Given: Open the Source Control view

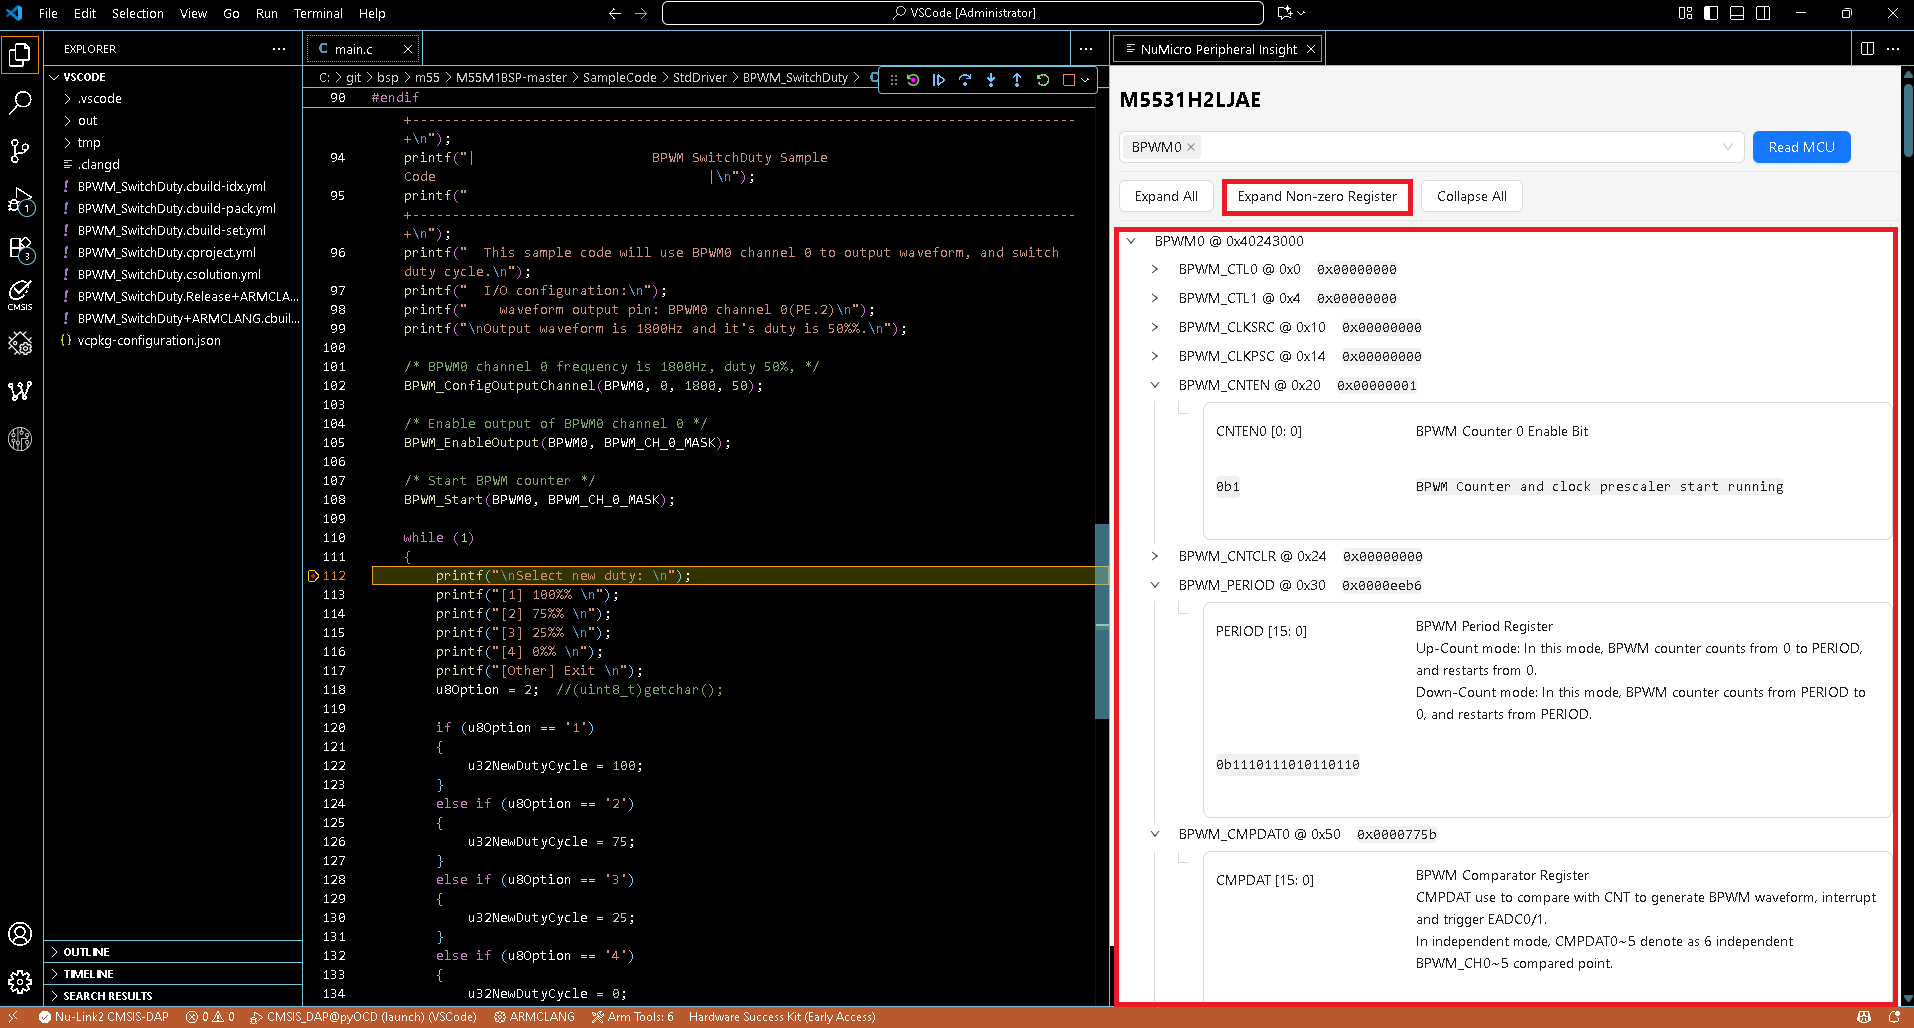Looking at the screenshot, I should point(20,150).
